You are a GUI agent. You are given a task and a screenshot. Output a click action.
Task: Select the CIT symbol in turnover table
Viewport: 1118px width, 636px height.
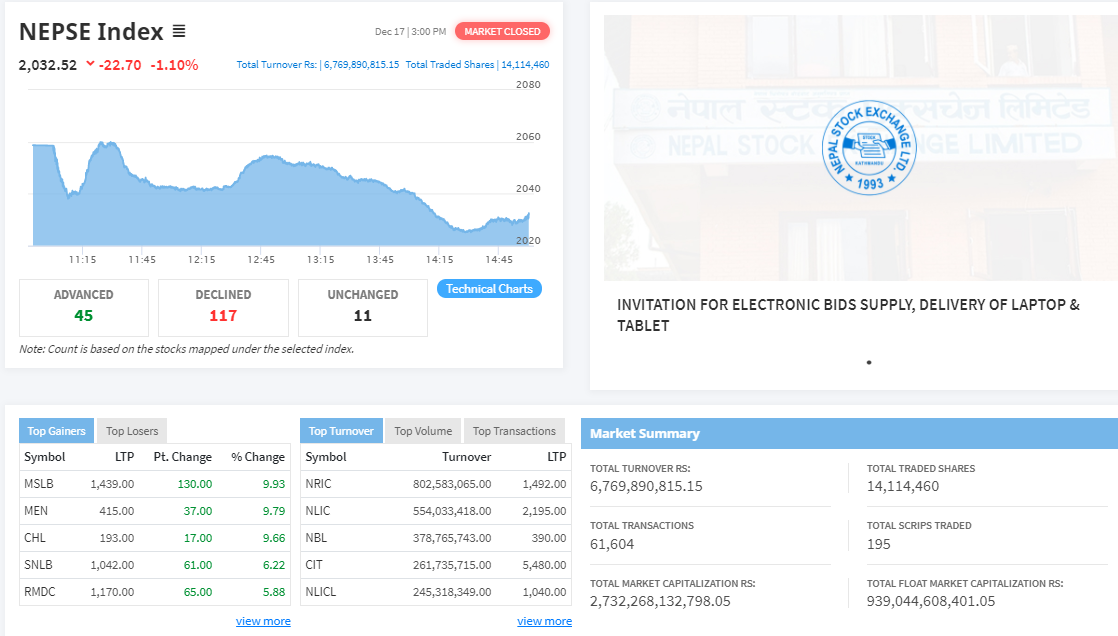point(314,565)
